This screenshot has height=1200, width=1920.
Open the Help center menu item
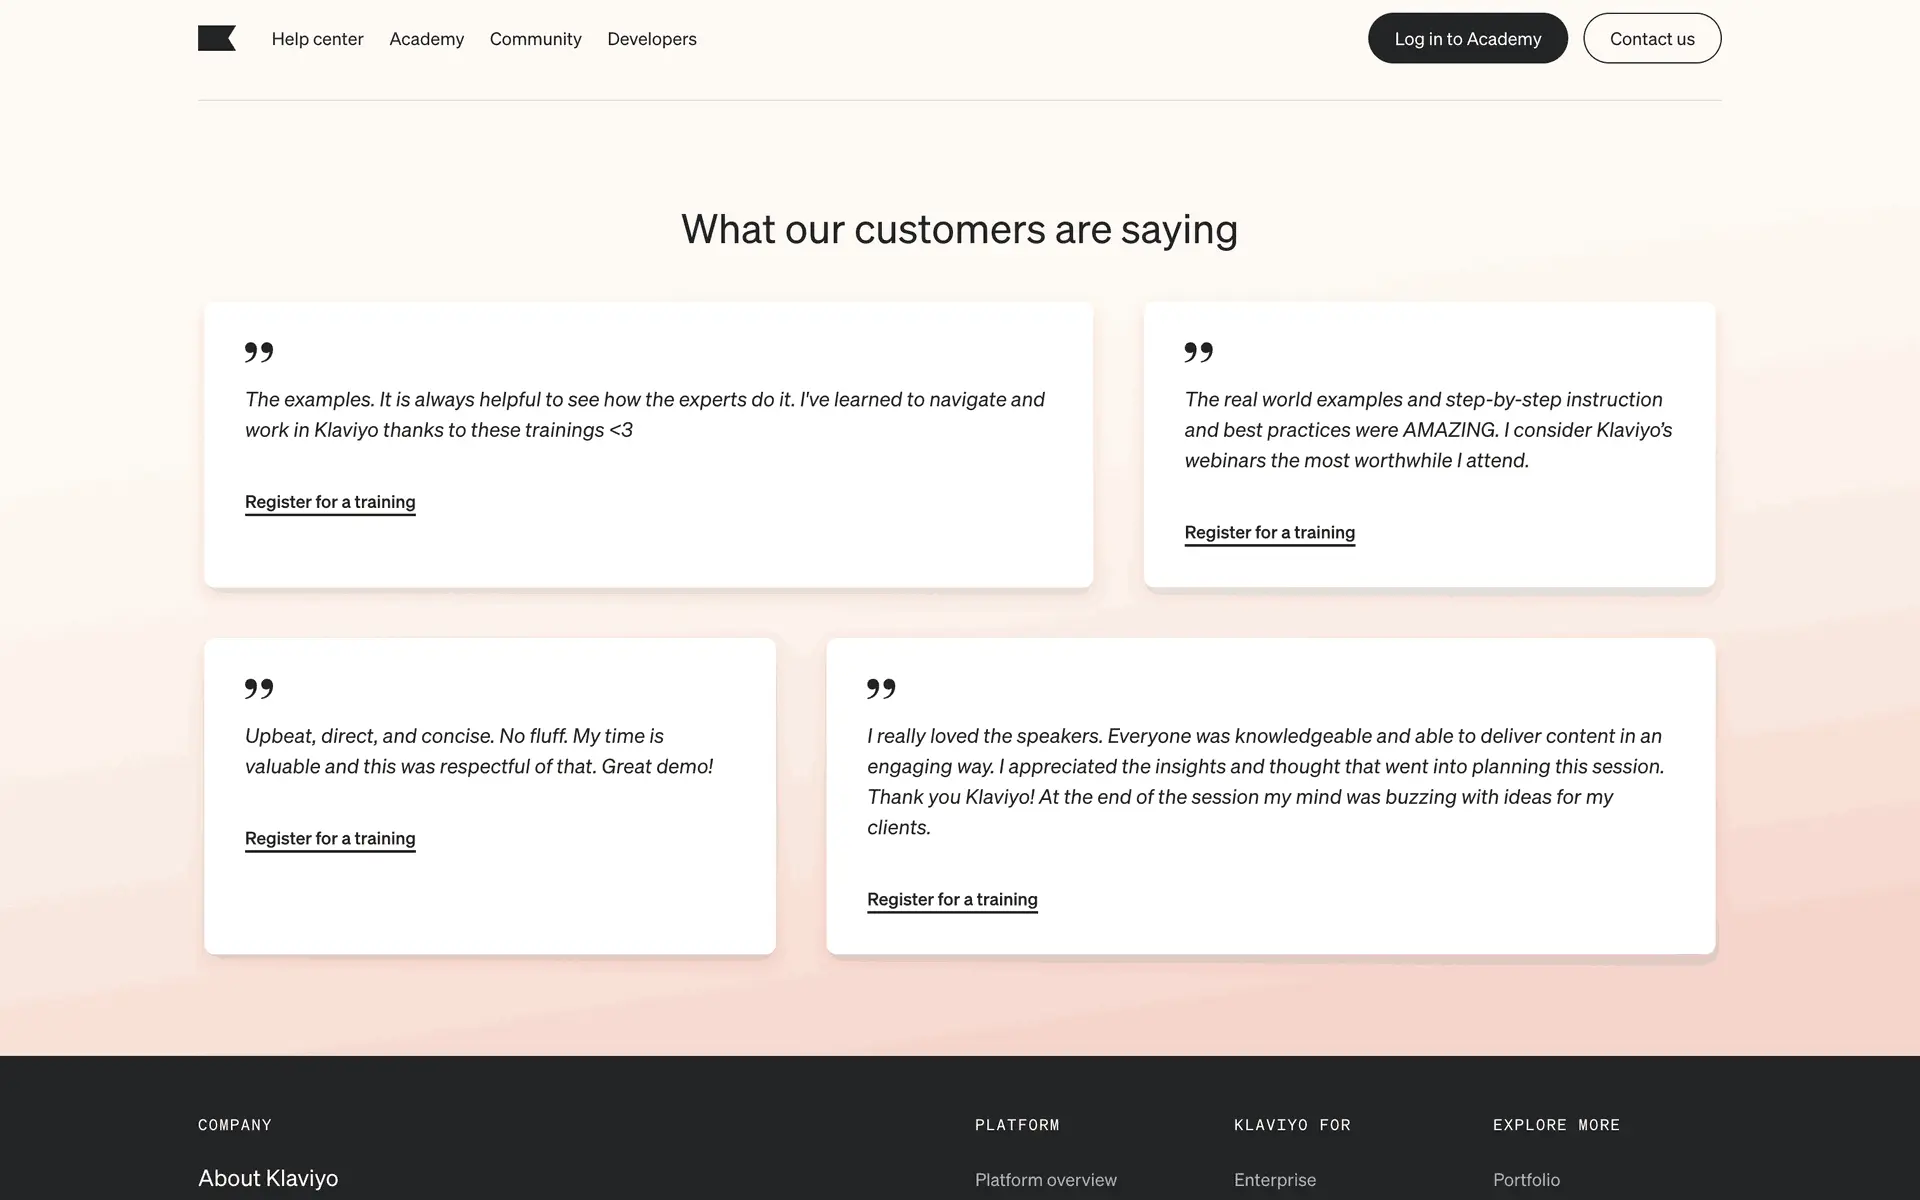pyautogui.click(x=317, y=39)
